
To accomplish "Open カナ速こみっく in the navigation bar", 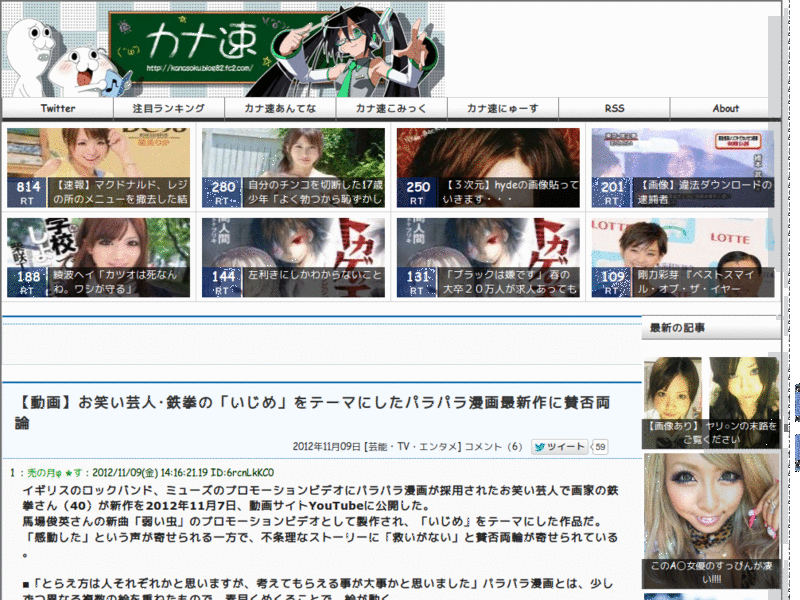I will click(391, 108).
